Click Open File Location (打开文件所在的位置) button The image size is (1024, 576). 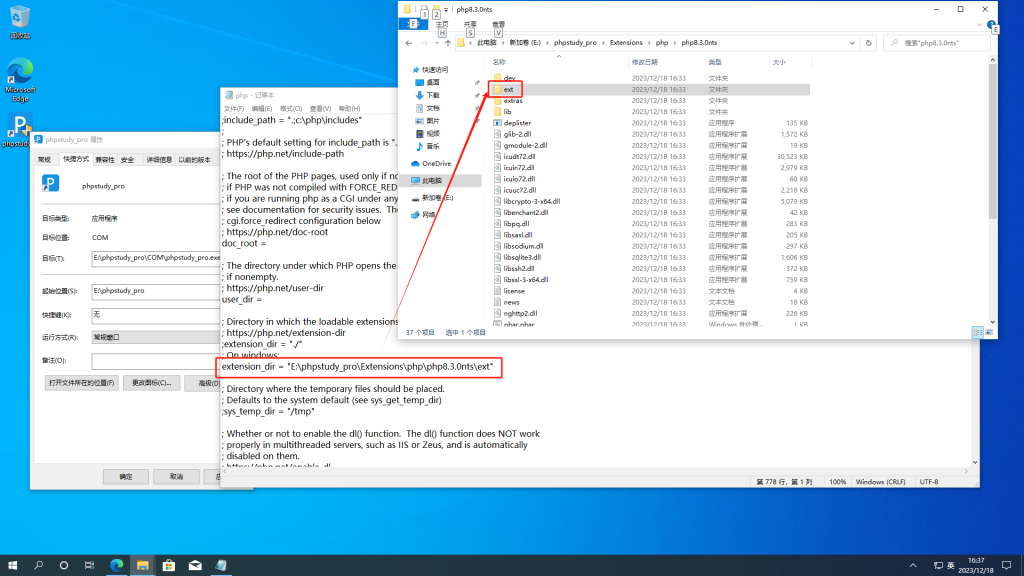[82, 383]
